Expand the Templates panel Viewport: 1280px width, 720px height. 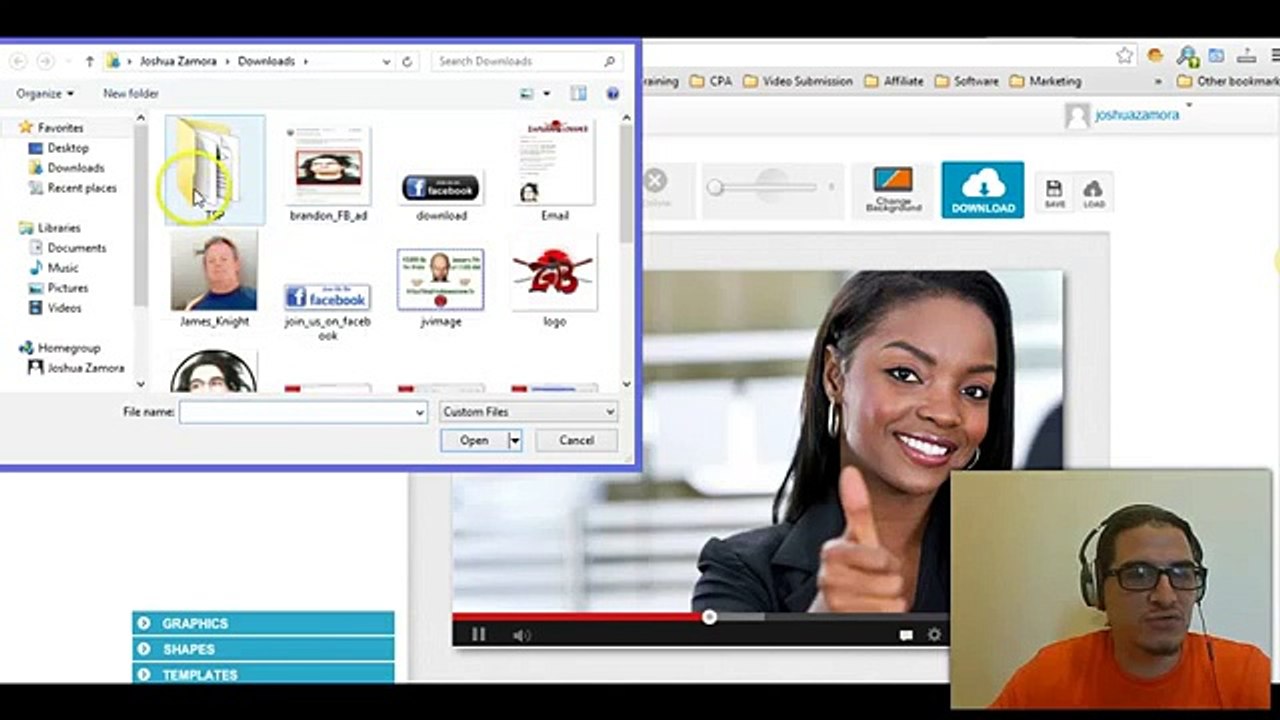click(263, 675)
